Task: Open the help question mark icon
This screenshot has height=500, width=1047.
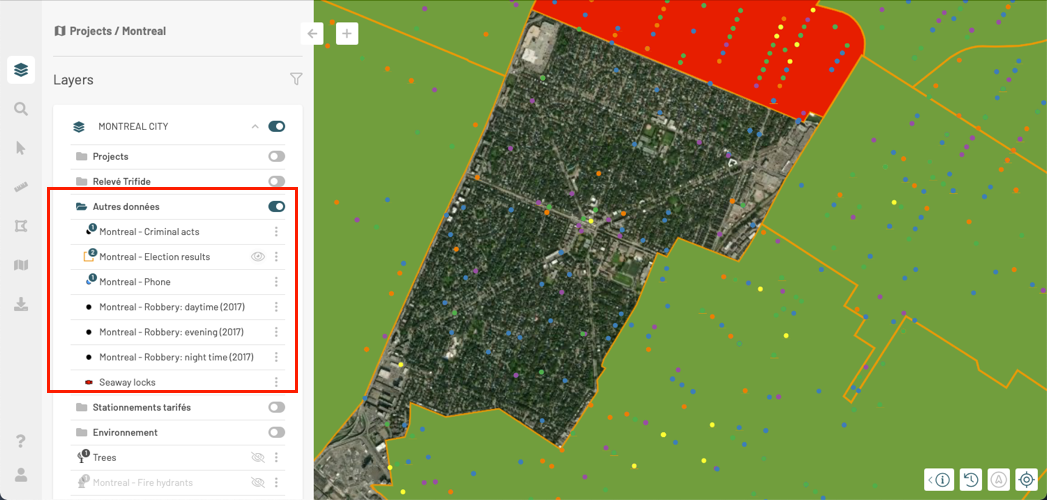Action: [20, 441]
